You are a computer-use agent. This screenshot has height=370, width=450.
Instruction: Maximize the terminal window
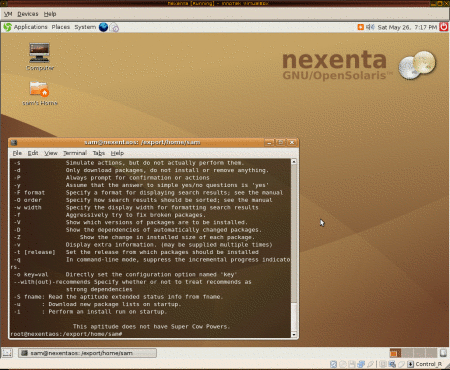[281, 143]
